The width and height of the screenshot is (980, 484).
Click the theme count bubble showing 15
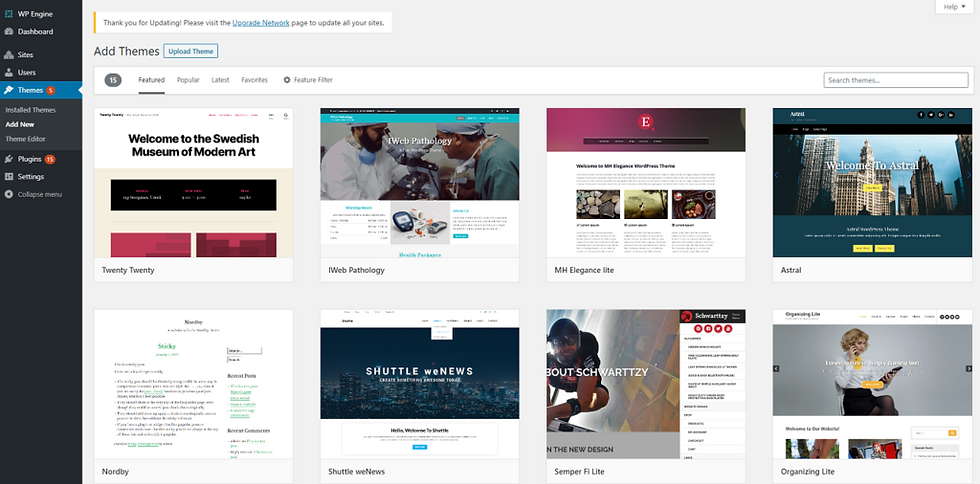[113, 80]
